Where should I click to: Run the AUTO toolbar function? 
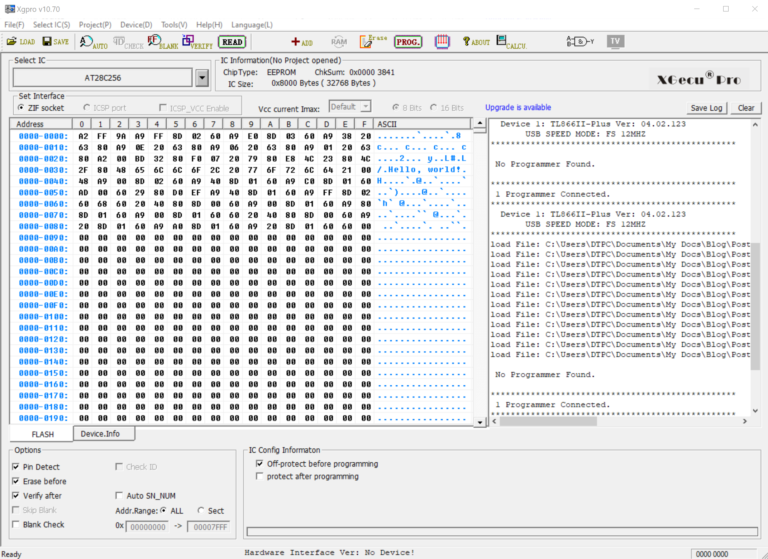(93, 42)
